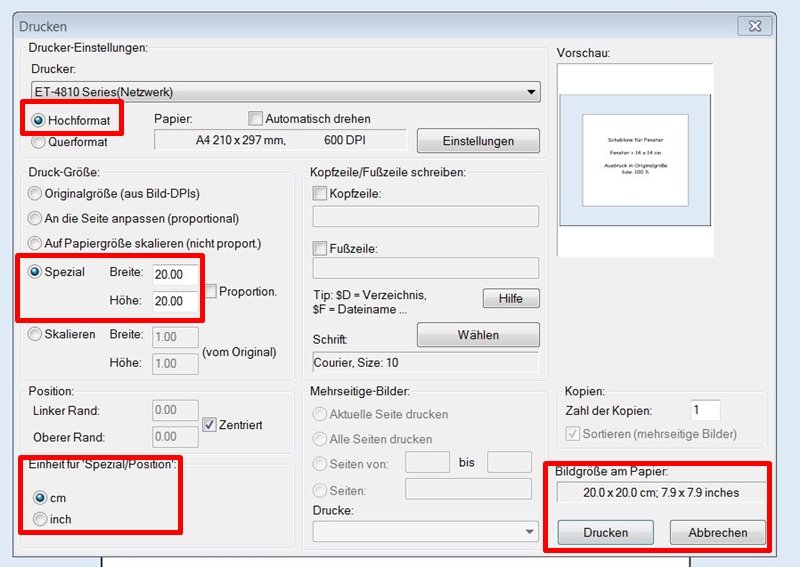Click the Spezial Höhe input field
This screenshot has width=800, height=567.
174,301
